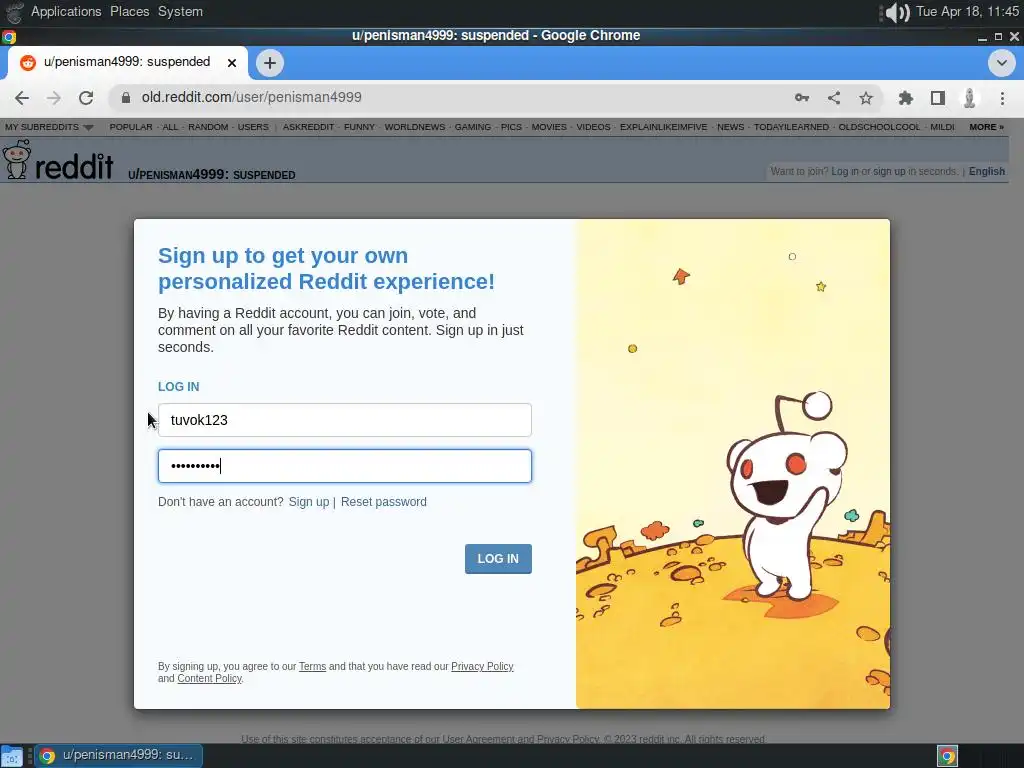This screenshot has width=1024, height=768.
Task: Open the Content Policy link
Action: [x=210, y=679]
